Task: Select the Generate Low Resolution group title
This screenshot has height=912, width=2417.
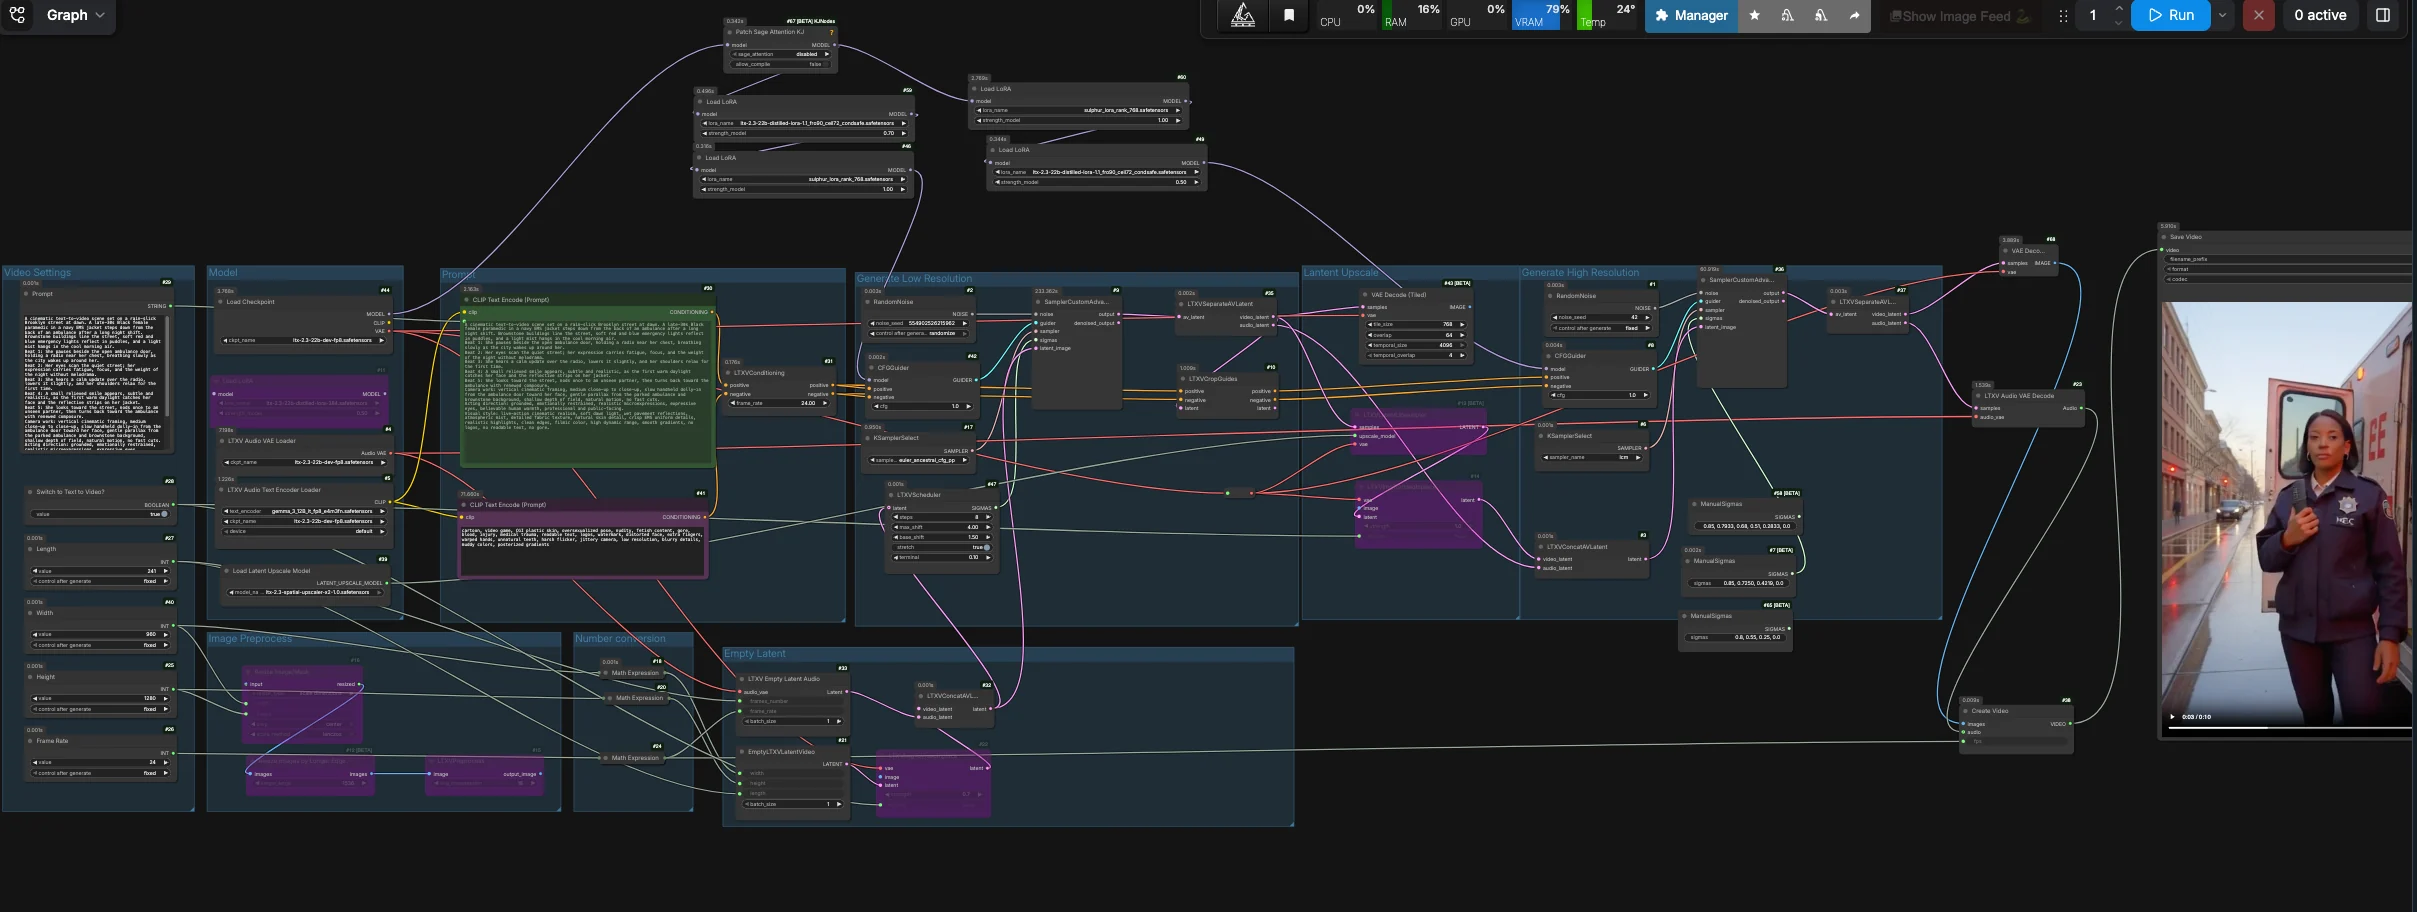Action: (x=914, y=278)
